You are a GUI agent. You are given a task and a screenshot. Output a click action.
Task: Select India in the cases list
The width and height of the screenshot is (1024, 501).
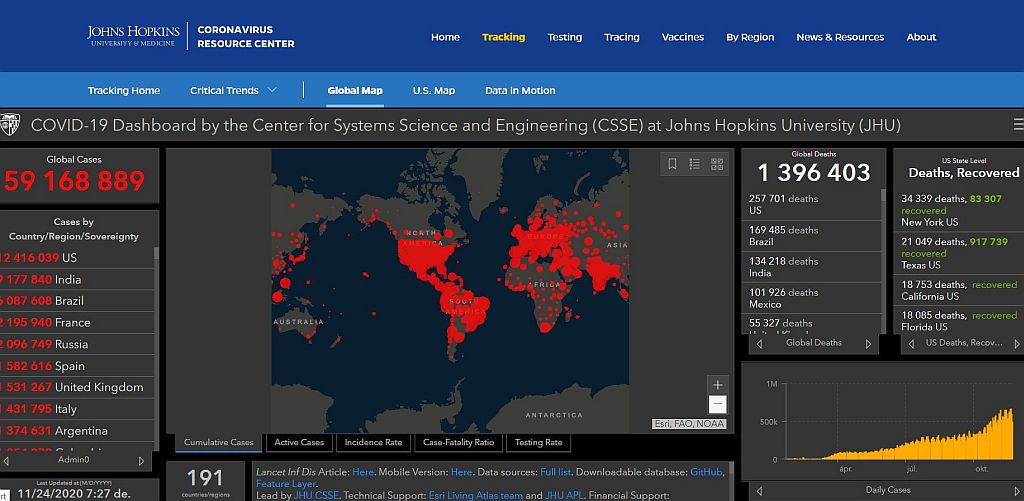coord(78,280)
